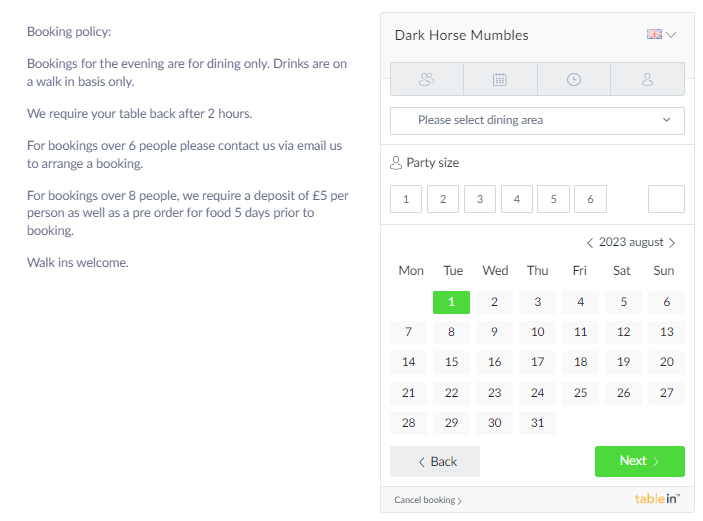
Task: Expand the dining area dropdown
Action: [537, 121]
